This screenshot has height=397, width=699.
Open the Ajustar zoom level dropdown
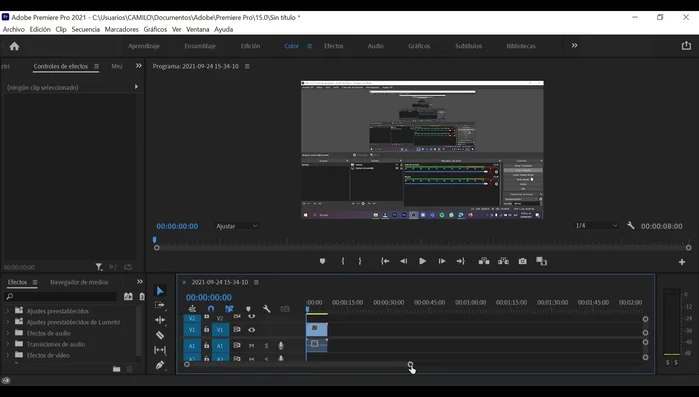coord(237,226)
